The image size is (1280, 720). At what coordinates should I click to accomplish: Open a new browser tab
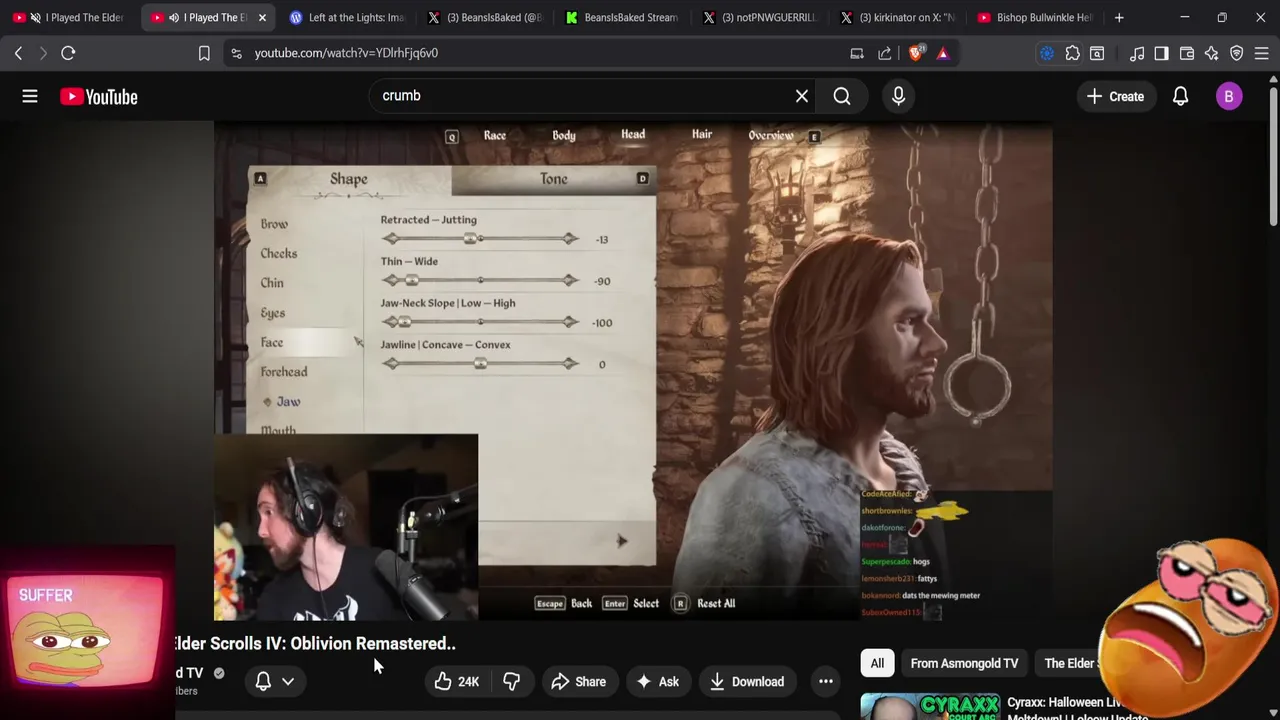(1119, 17)
